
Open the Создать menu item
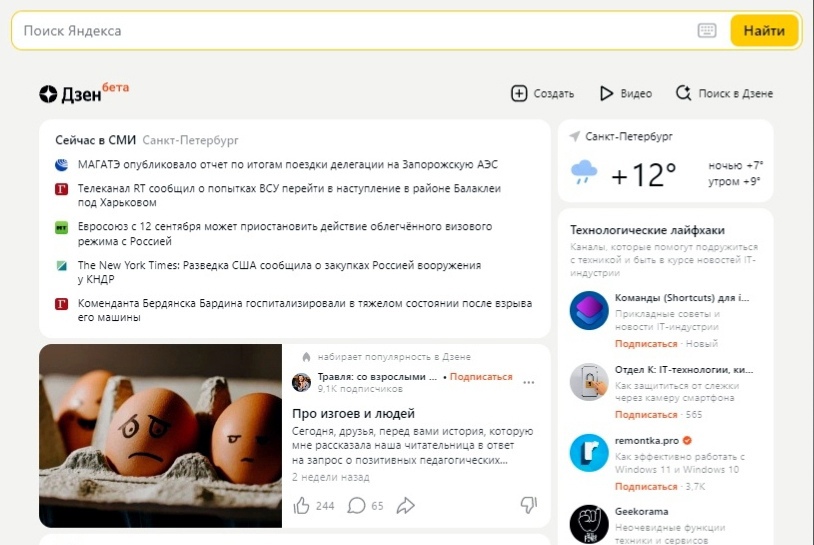click(542, 94)
